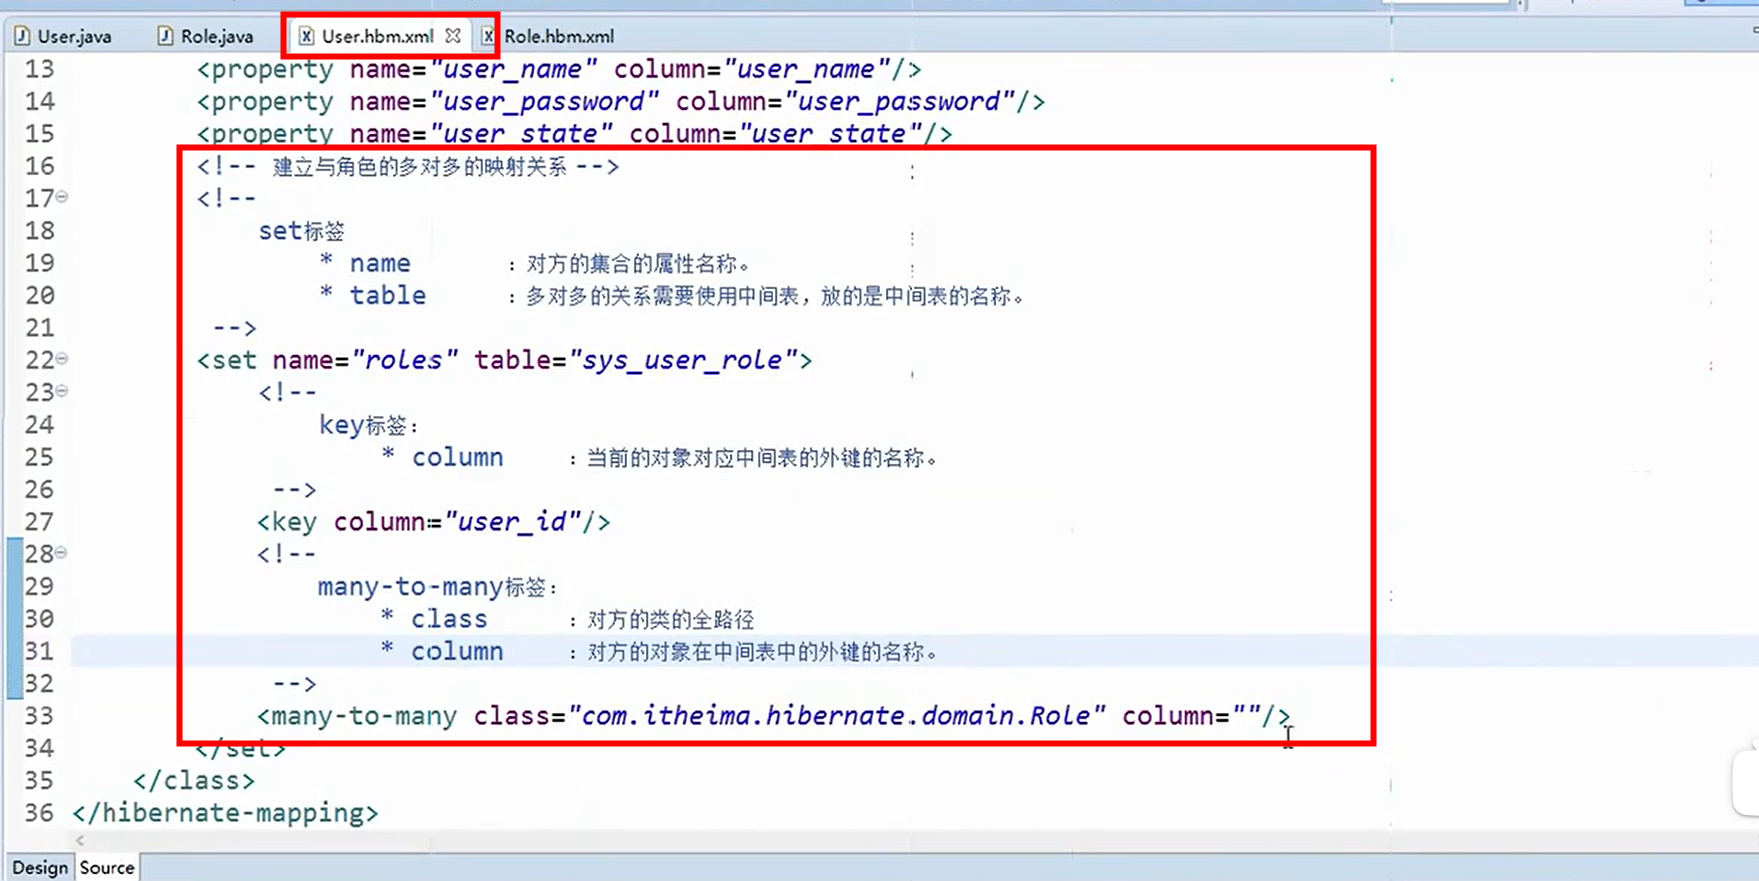
Task: Collapse the comment fold at line 23
Action: (x=62, y=391)
